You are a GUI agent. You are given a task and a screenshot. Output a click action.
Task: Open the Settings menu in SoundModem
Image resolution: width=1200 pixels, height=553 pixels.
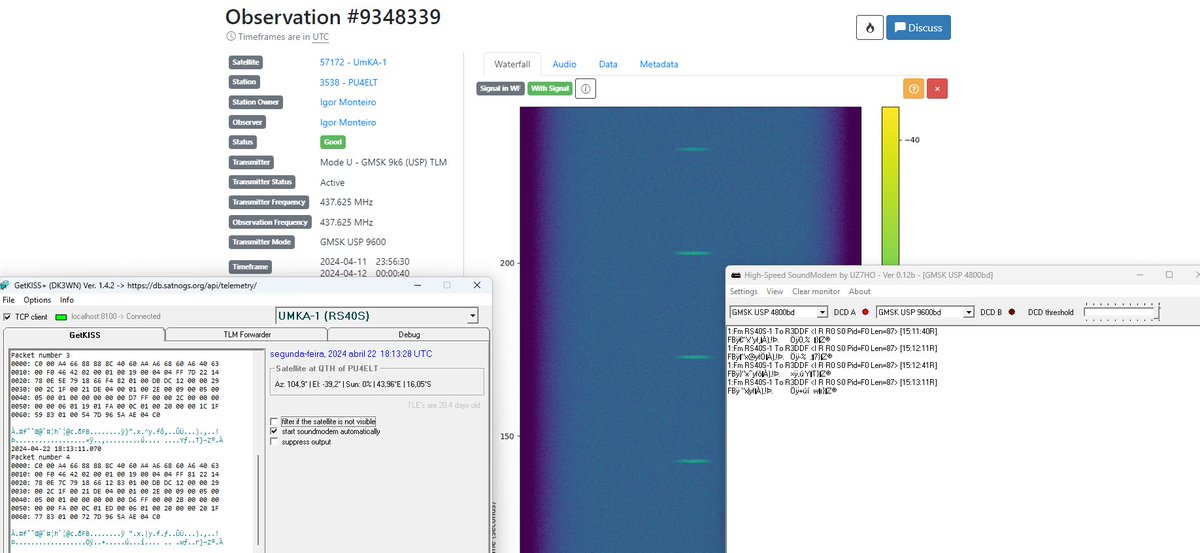(x=744, y=292)
